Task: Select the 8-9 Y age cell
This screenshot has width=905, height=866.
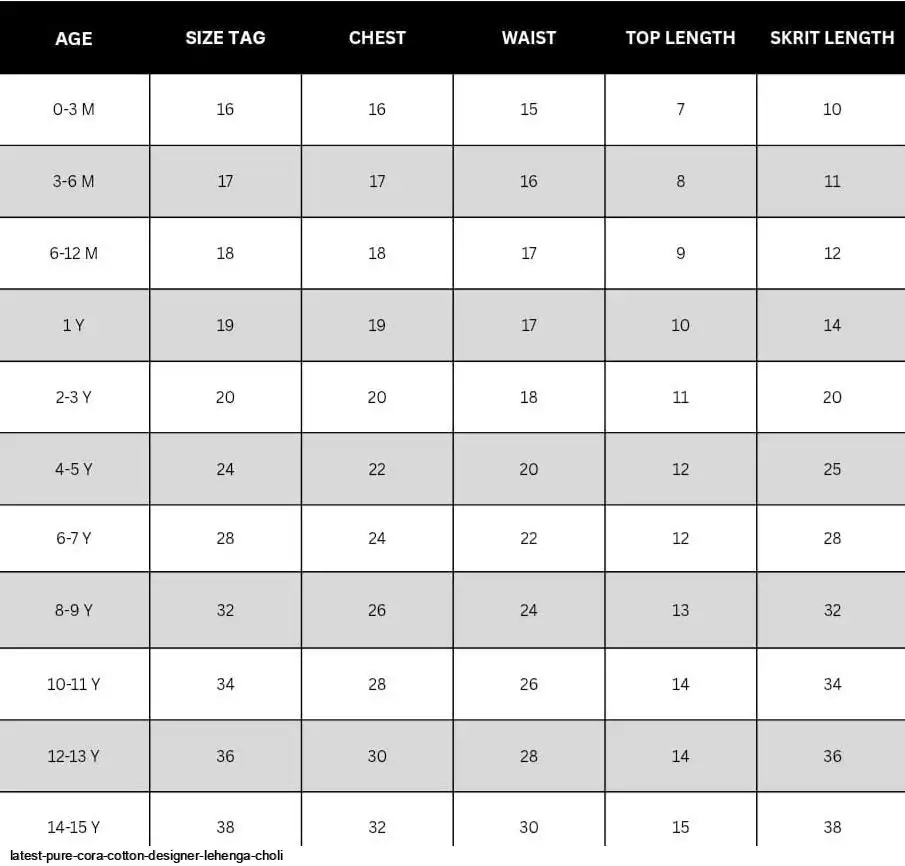Action: (x=74, y=610)
